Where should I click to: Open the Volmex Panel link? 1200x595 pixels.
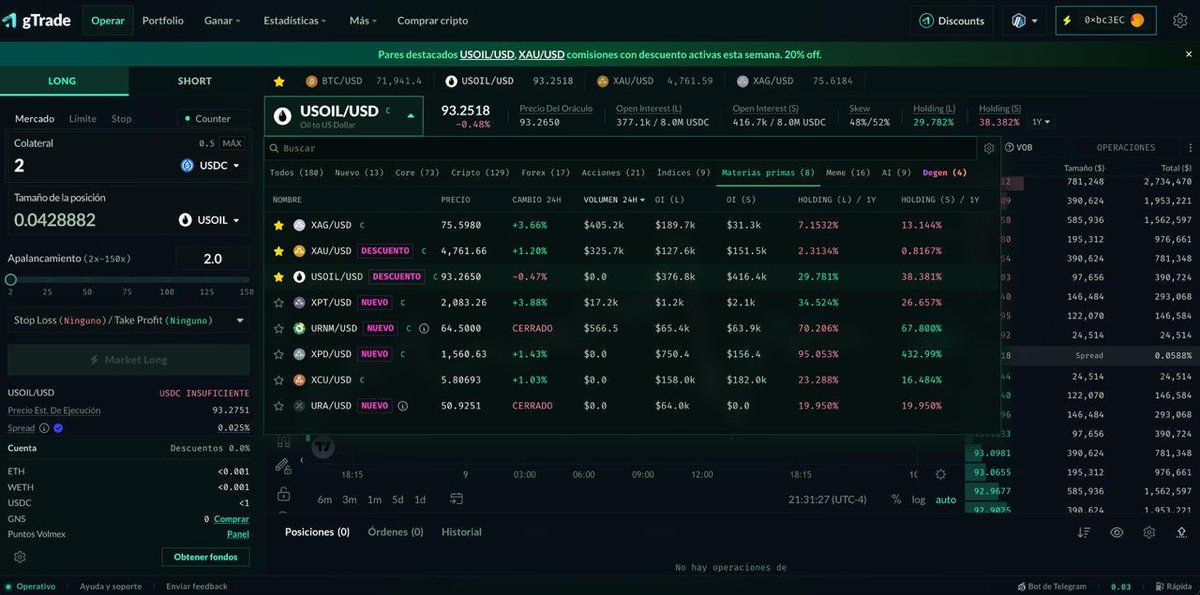[238, 534]
